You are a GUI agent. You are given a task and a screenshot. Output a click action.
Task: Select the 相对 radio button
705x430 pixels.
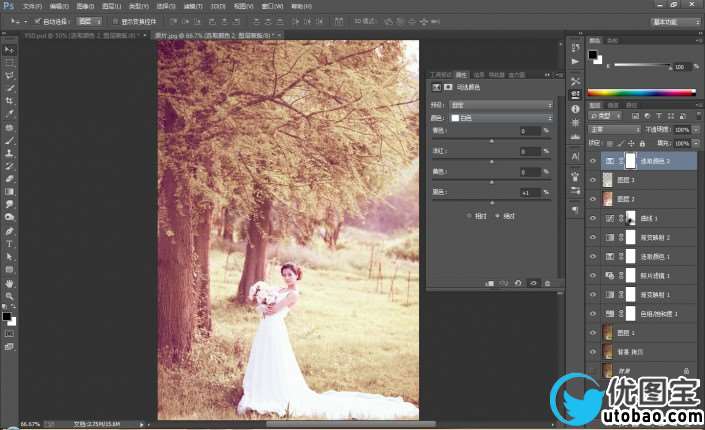[x=469, y=215]
